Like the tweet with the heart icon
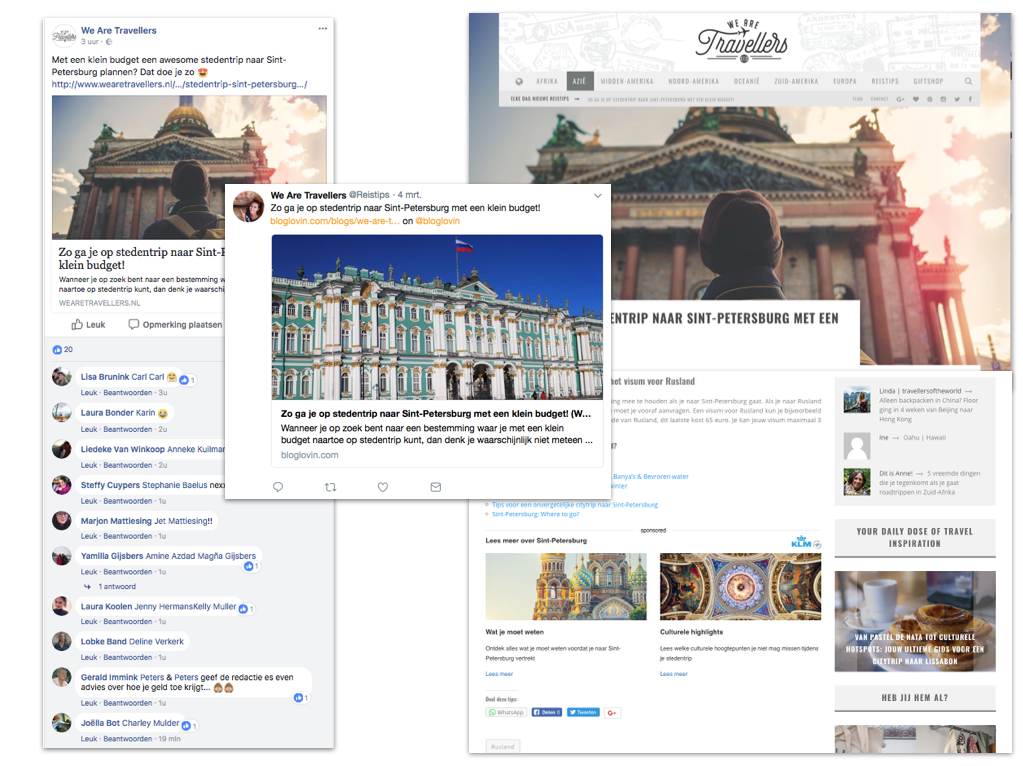 (383, 487)
